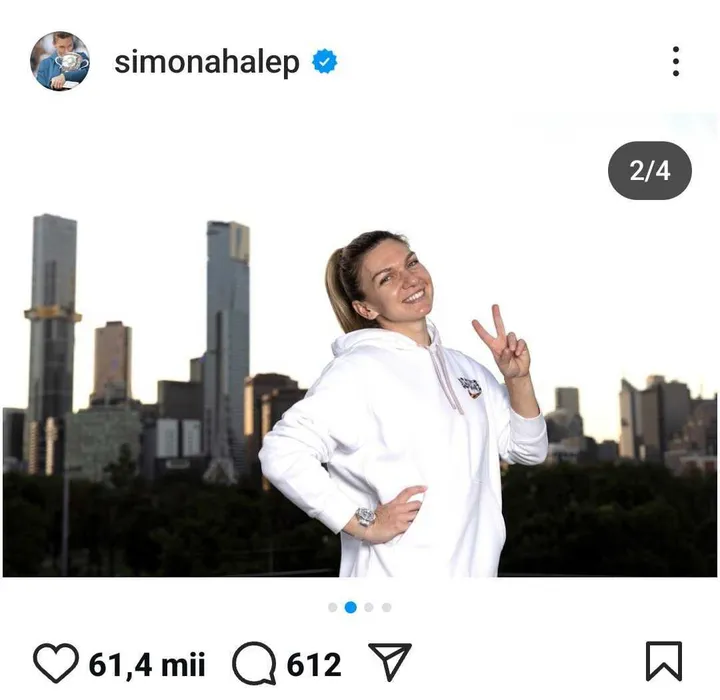Go to the third carousel dot
Image resolution: width=720 pixels, height=700 pixels.
click(368, 608)
